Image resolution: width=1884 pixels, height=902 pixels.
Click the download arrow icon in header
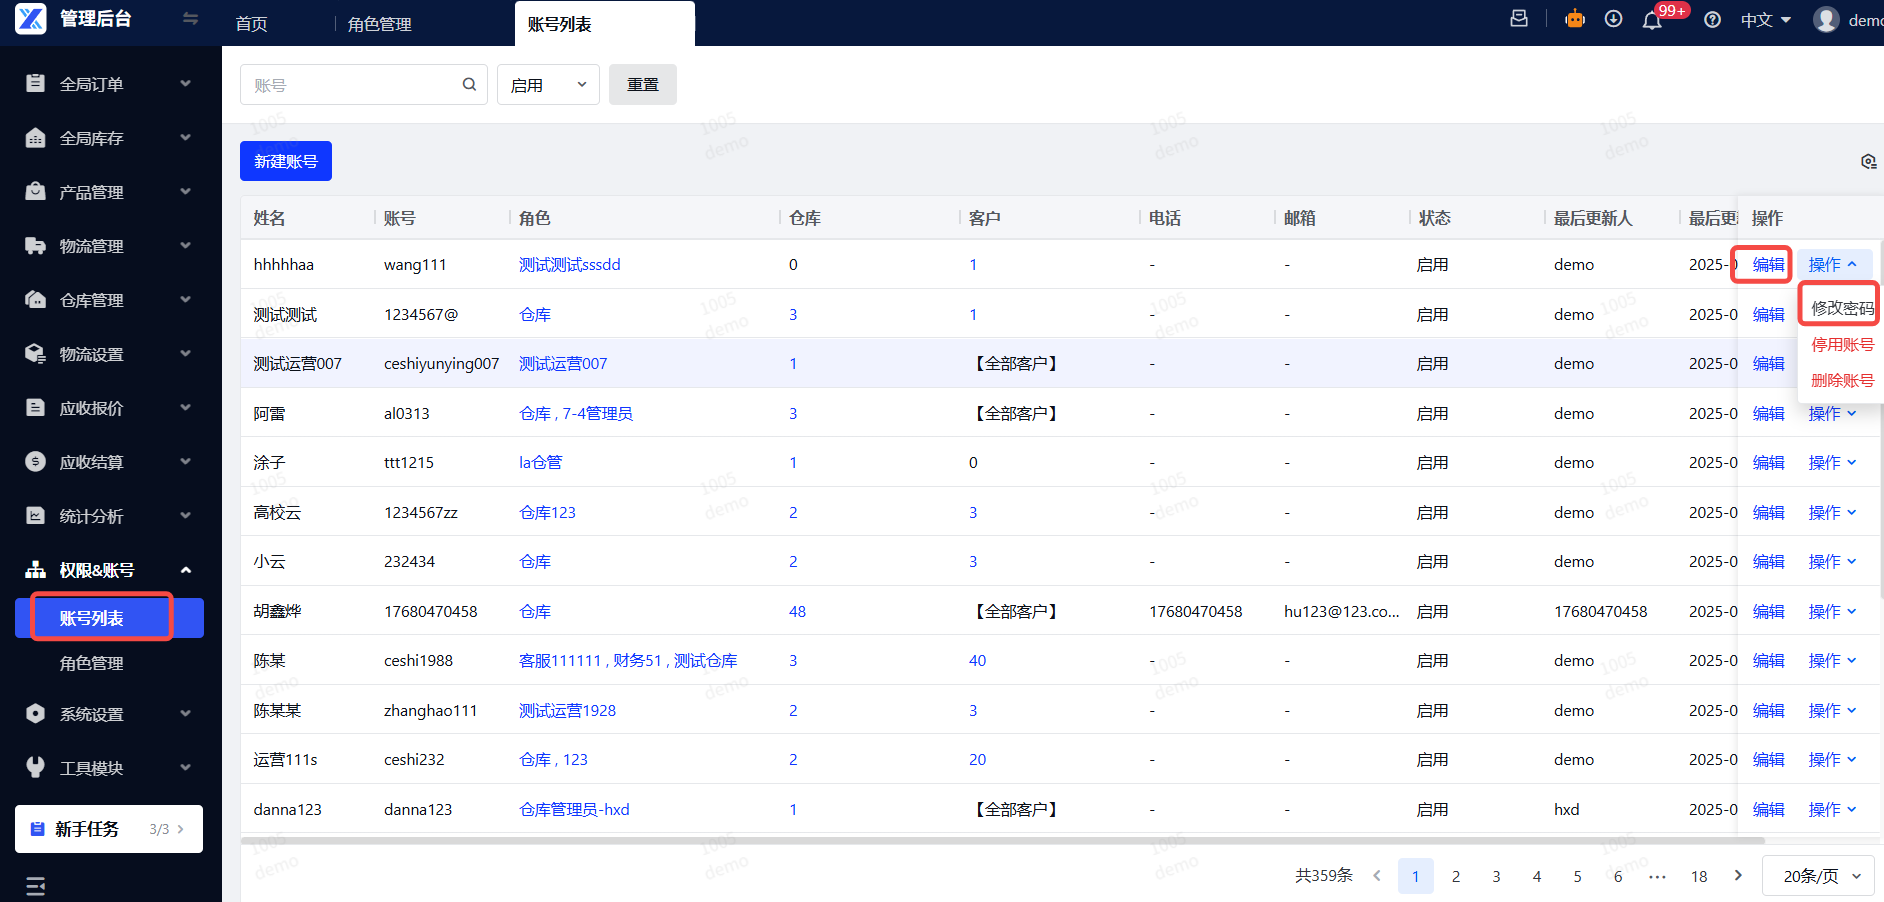pyautogui.click(x=1613, y=19)
